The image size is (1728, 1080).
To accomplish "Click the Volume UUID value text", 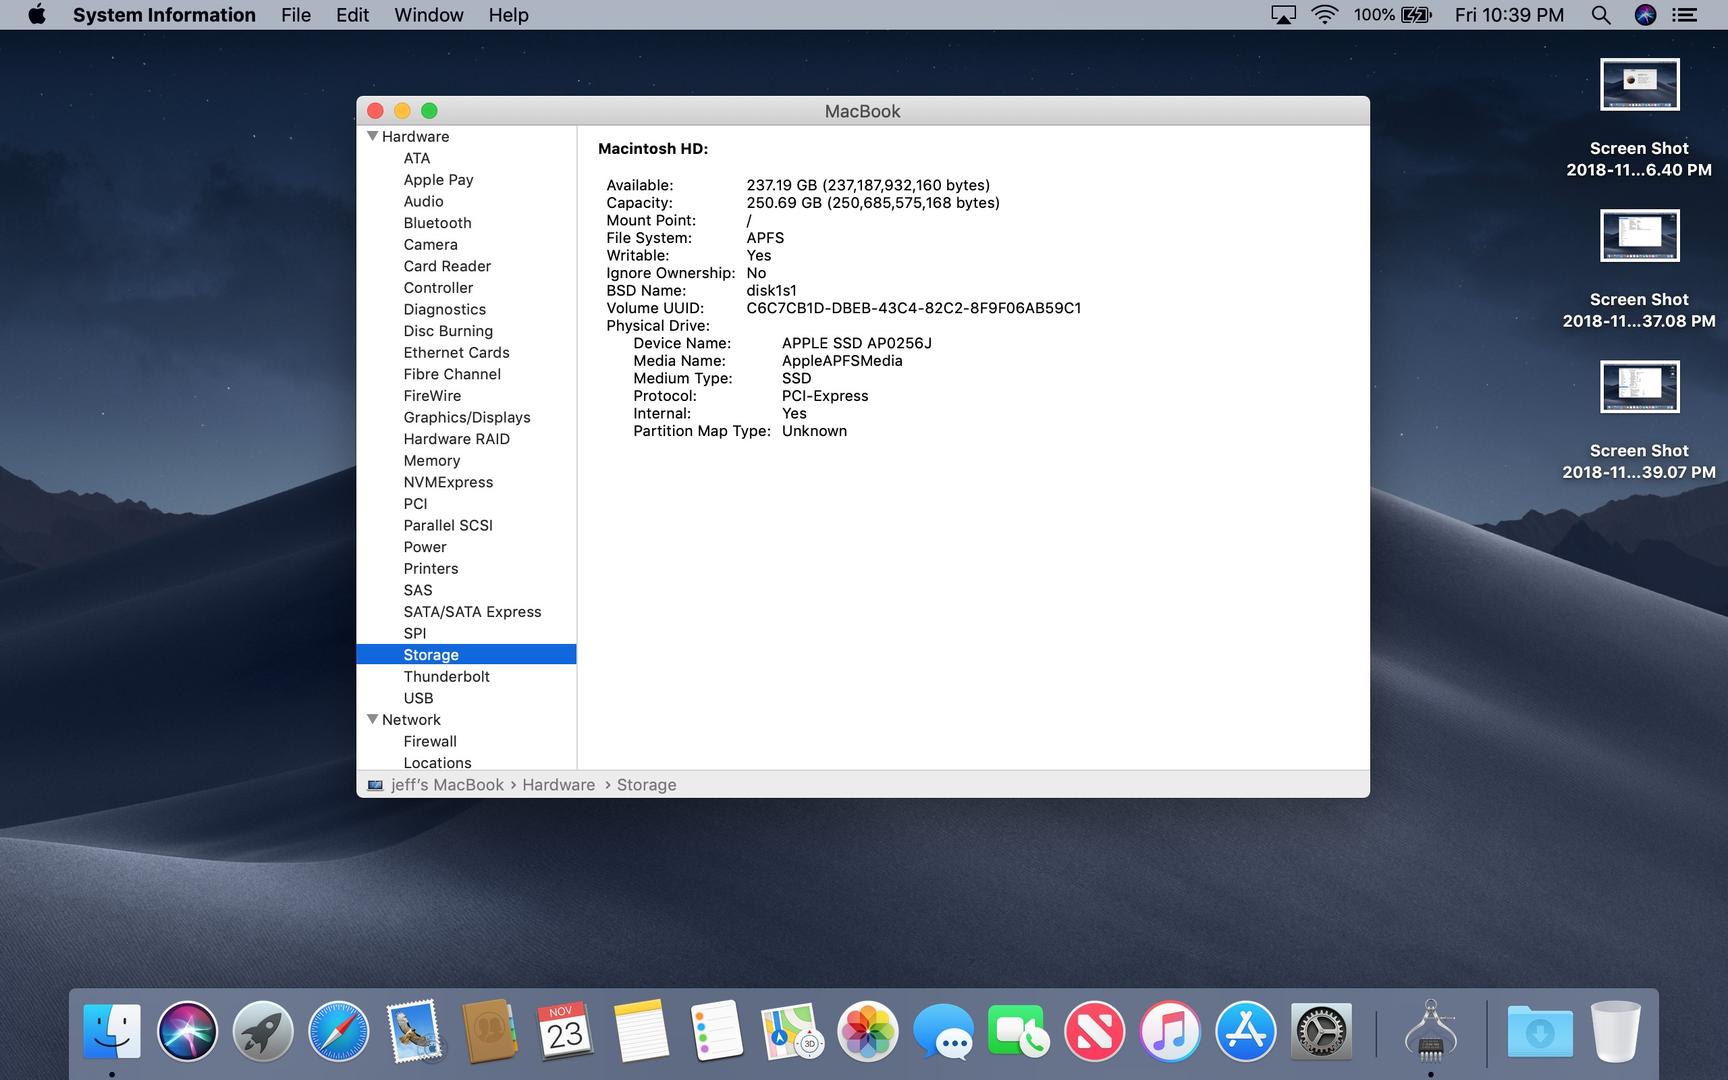I will (913, 308).
